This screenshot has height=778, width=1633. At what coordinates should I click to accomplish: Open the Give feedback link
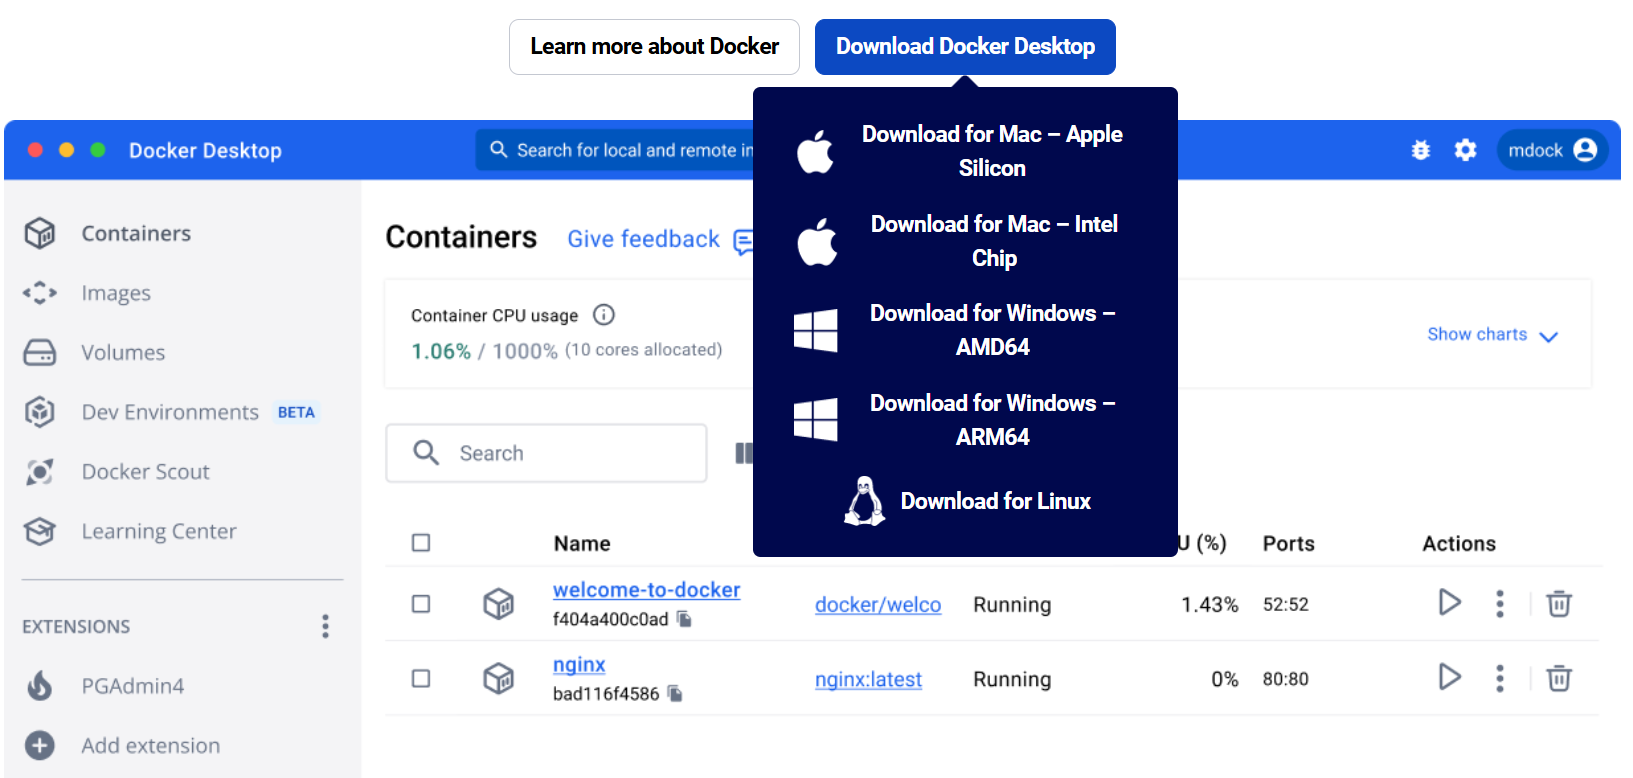[x=643, y=239]
